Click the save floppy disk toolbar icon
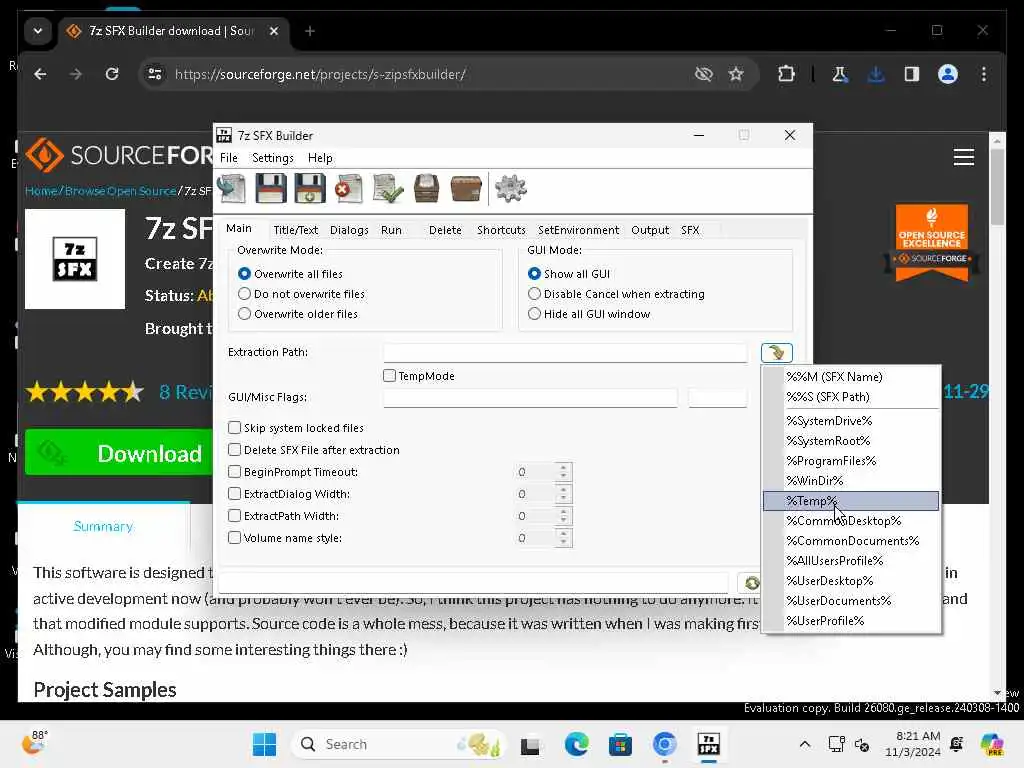This screenshot has width=1024, height=768. (270, 189)
